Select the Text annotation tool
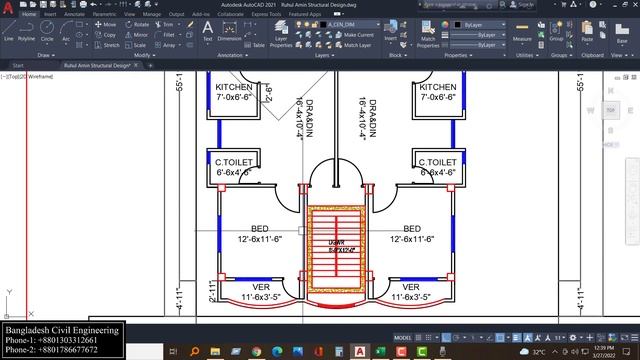Viewport: 640px width, 360px height. pos(207,31)
